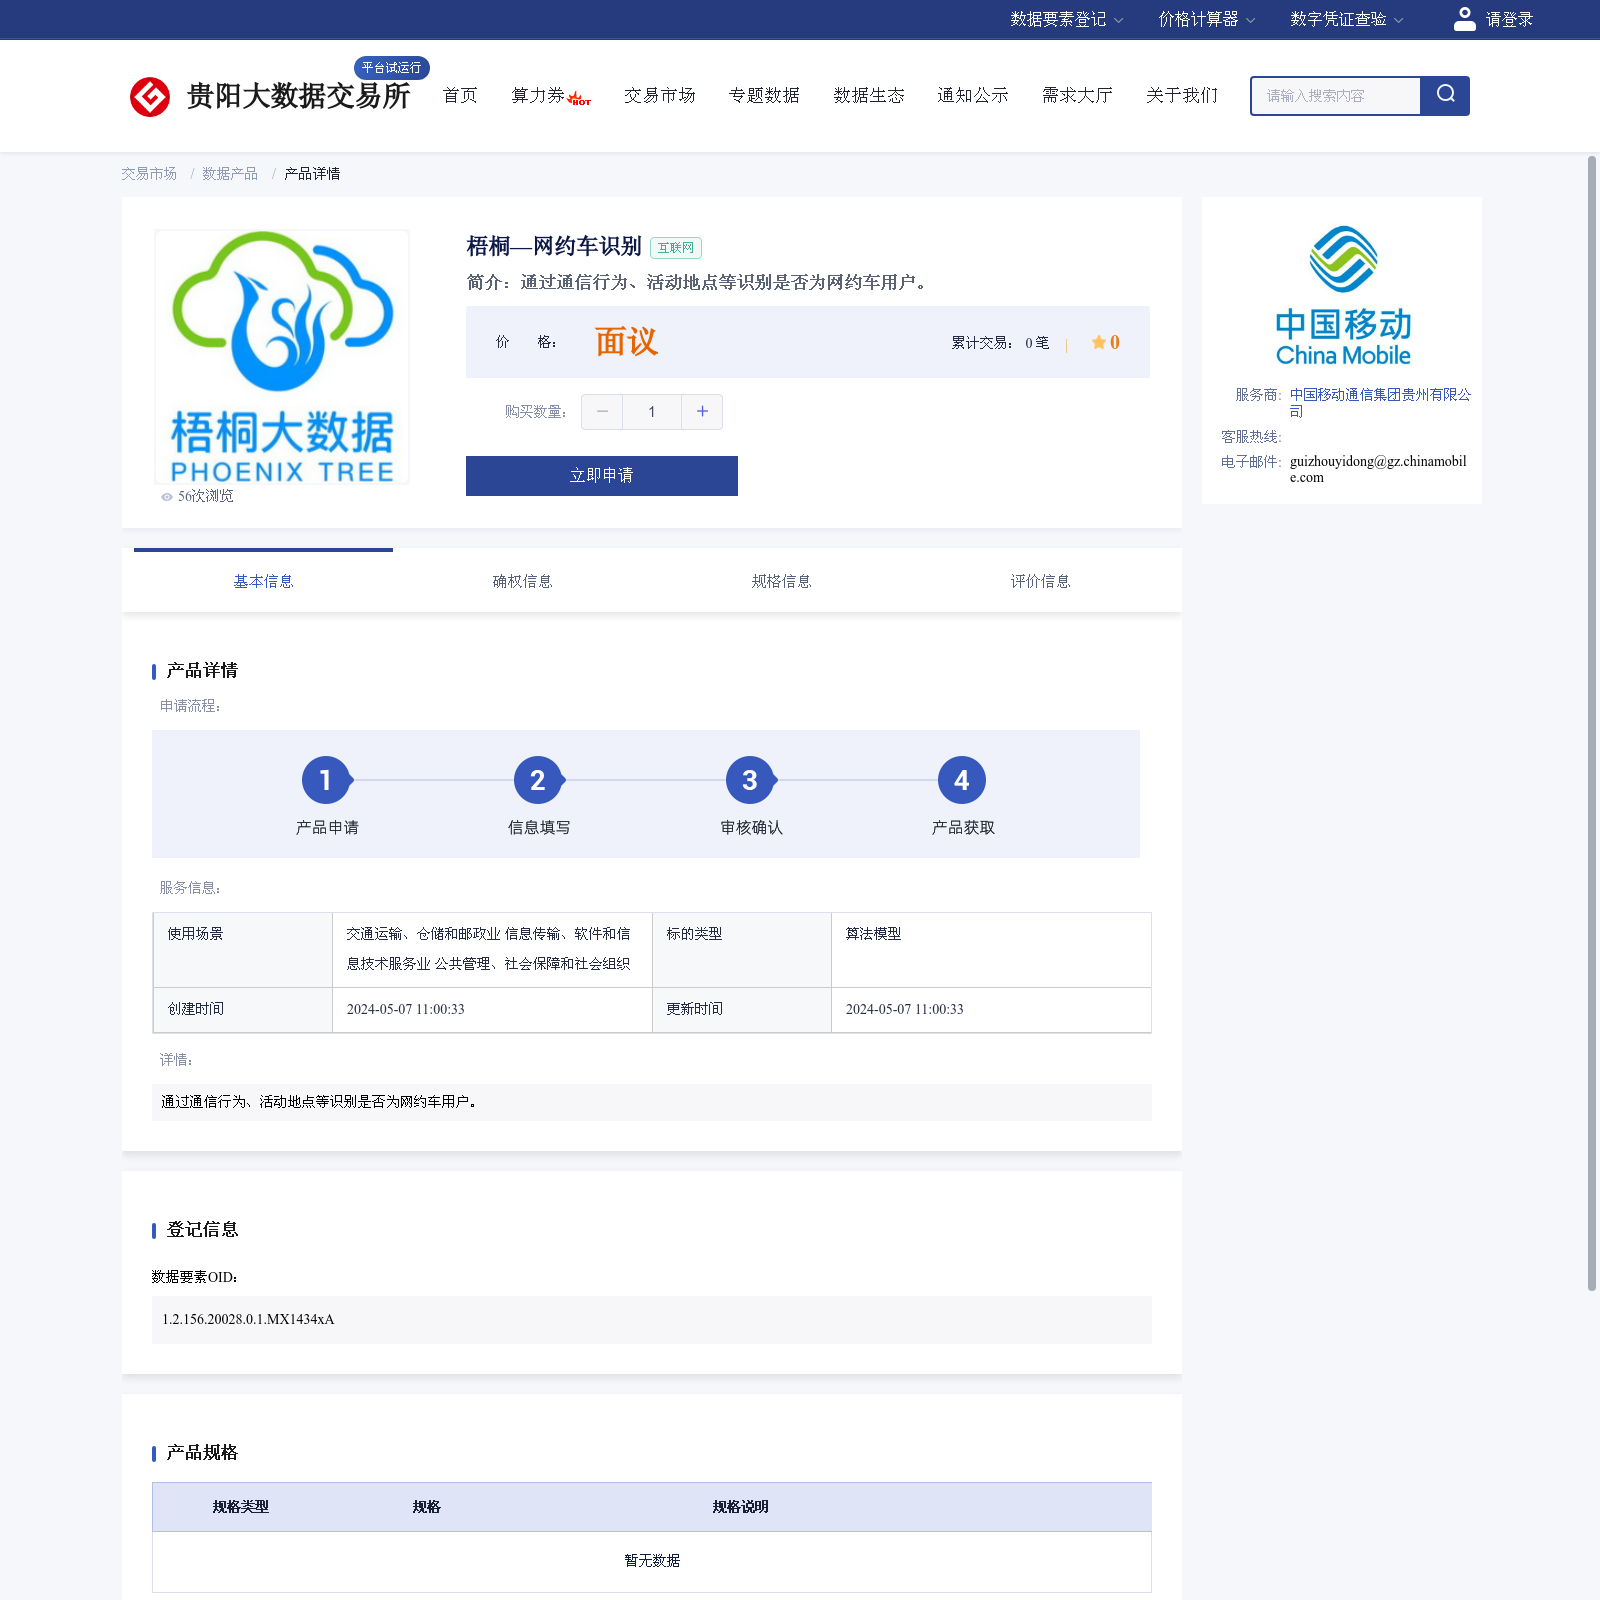Viewport: 1600px width, 1600px height.
Task: Click the 面议 price text
Action: [x=626, y=342]
